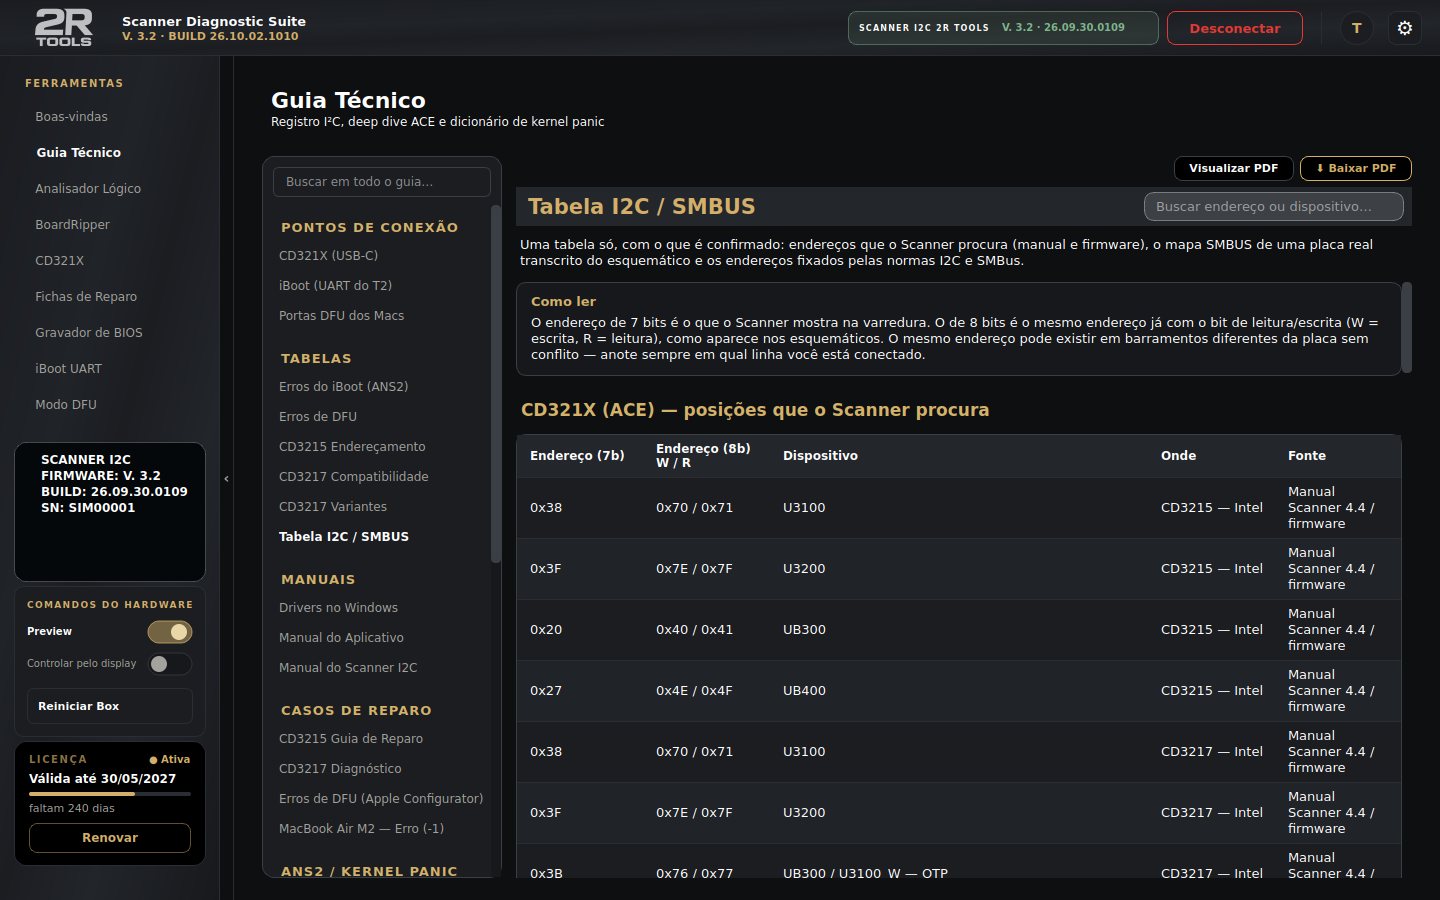The width and height of the screenshot is (1440, 900).
Task: Collapse the sidebar with the arrow handle
Action: 226,479
